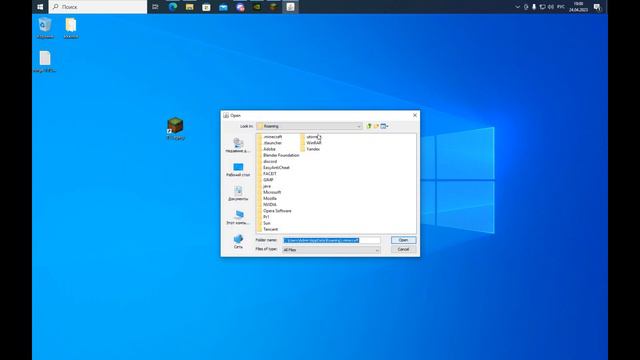
Task: Select the GIMP folder
Action: tap(266, 180)
